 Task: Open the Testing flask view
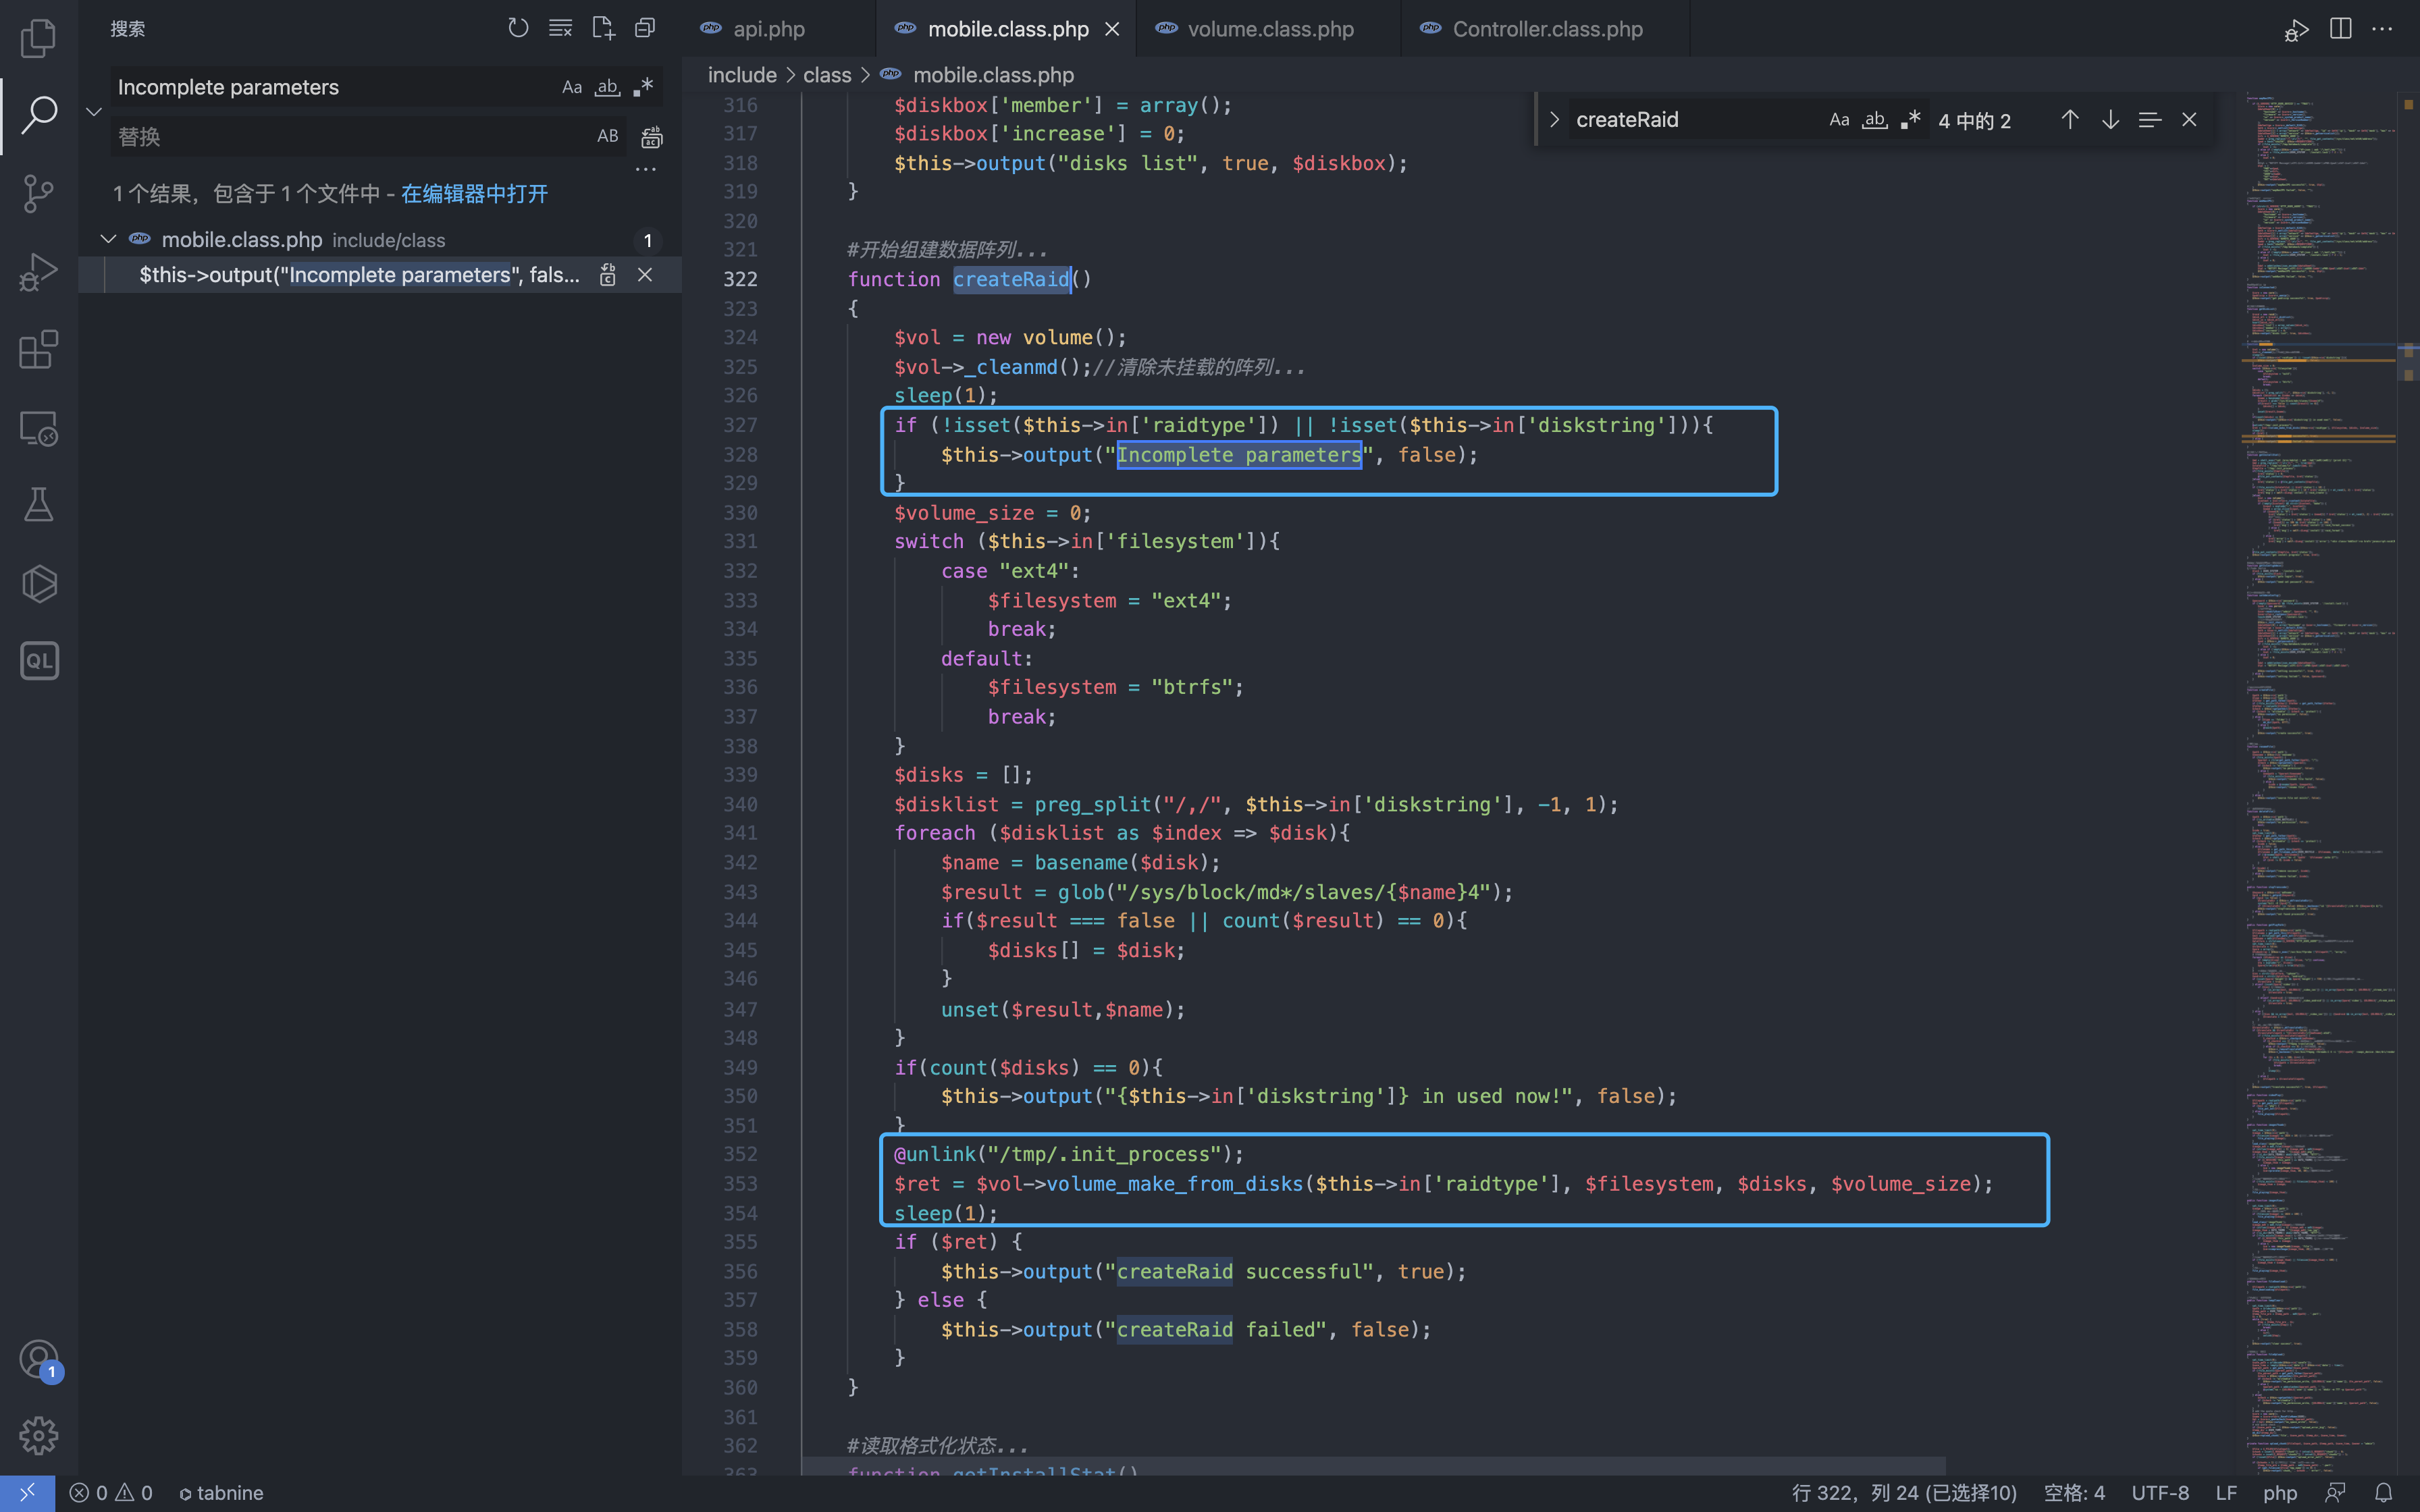click(x=38, y=505)
